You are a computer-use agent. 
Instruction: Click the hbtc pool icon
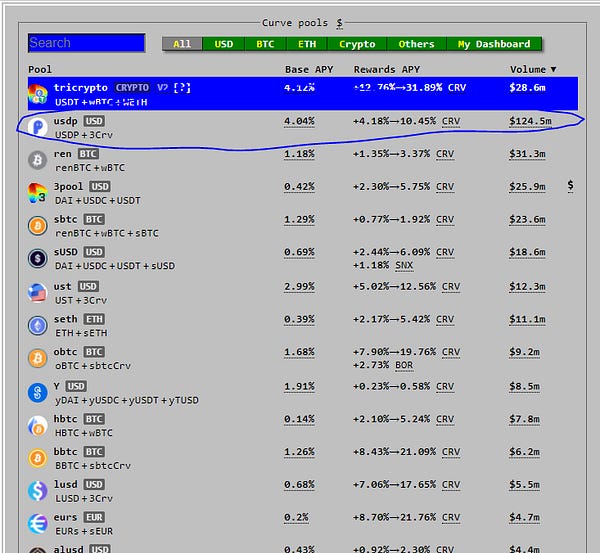38,426
